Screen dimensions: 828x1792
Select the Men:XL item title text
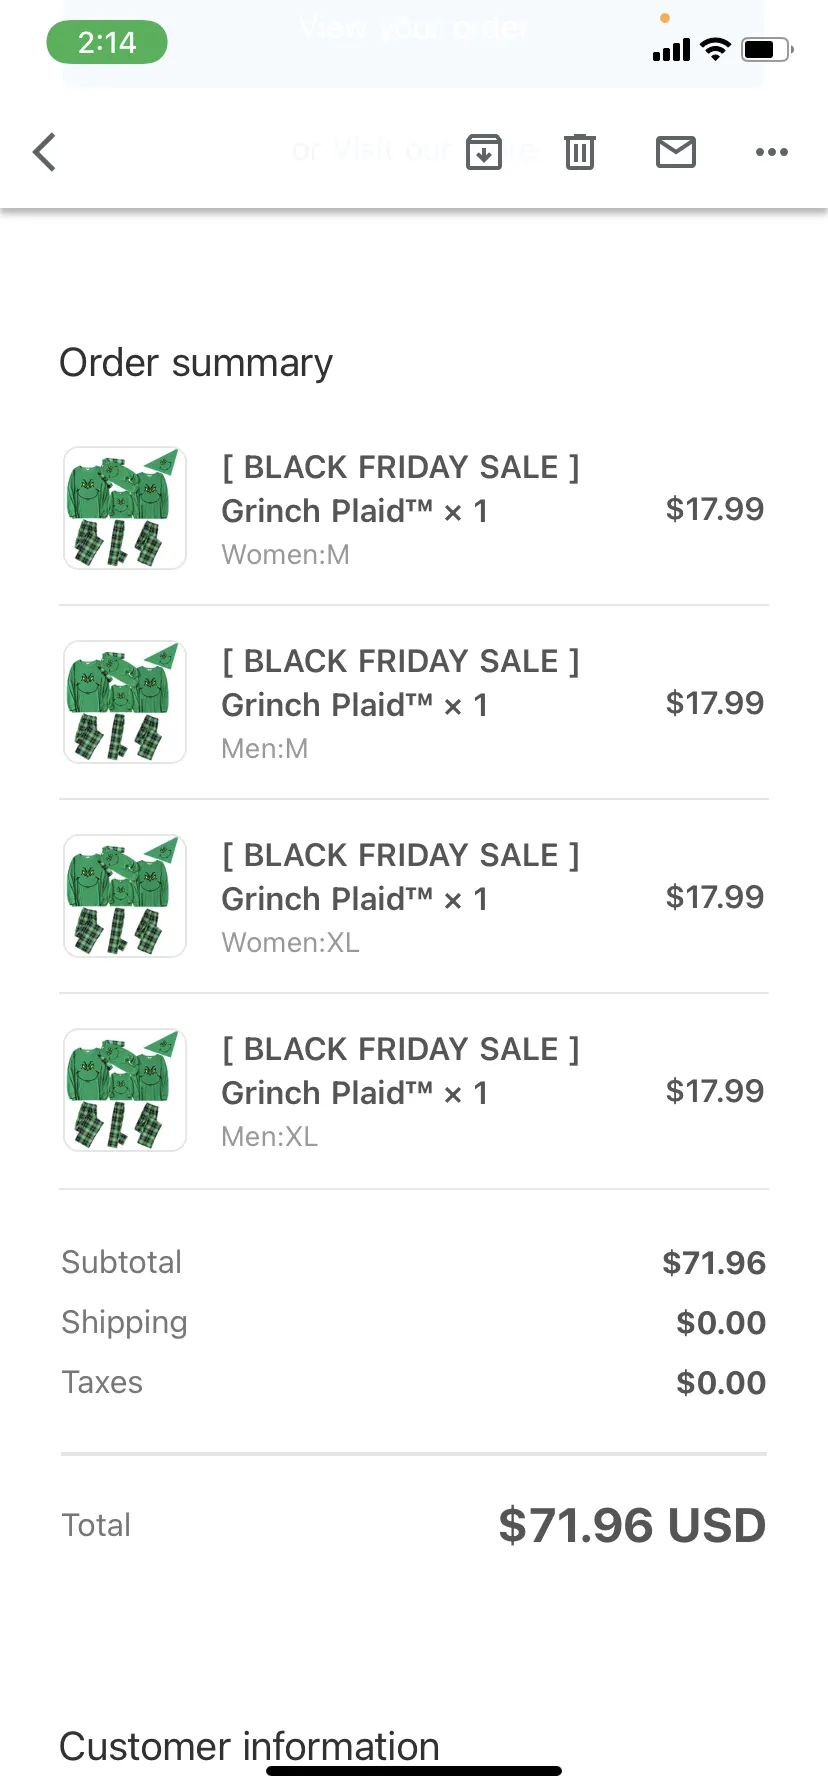click(x=400, y=1071)
